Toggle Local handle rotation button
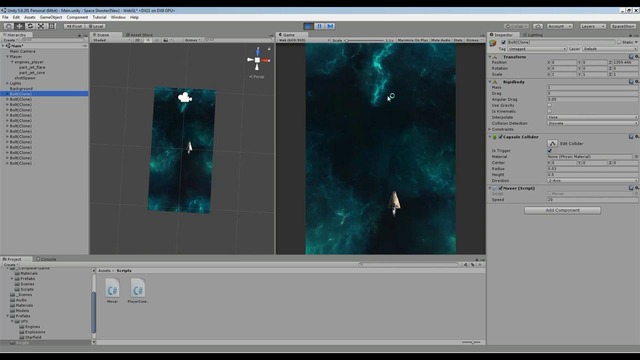Viewport: 640px width, 360px height. [96, 26]
